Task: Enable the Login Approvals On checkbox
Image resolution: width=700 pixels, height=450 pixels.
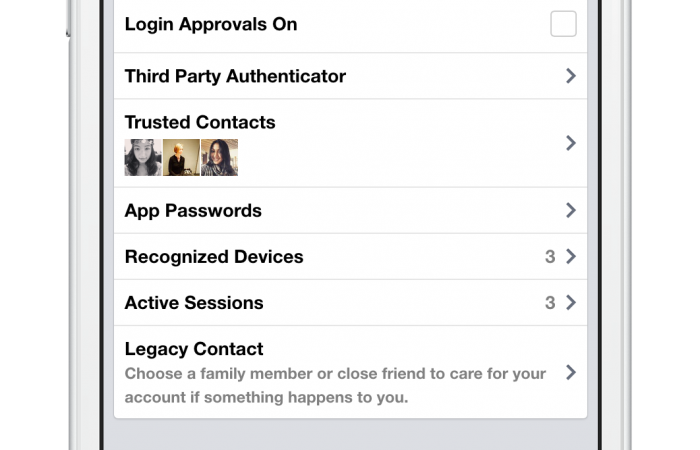Action: (563, 24)
